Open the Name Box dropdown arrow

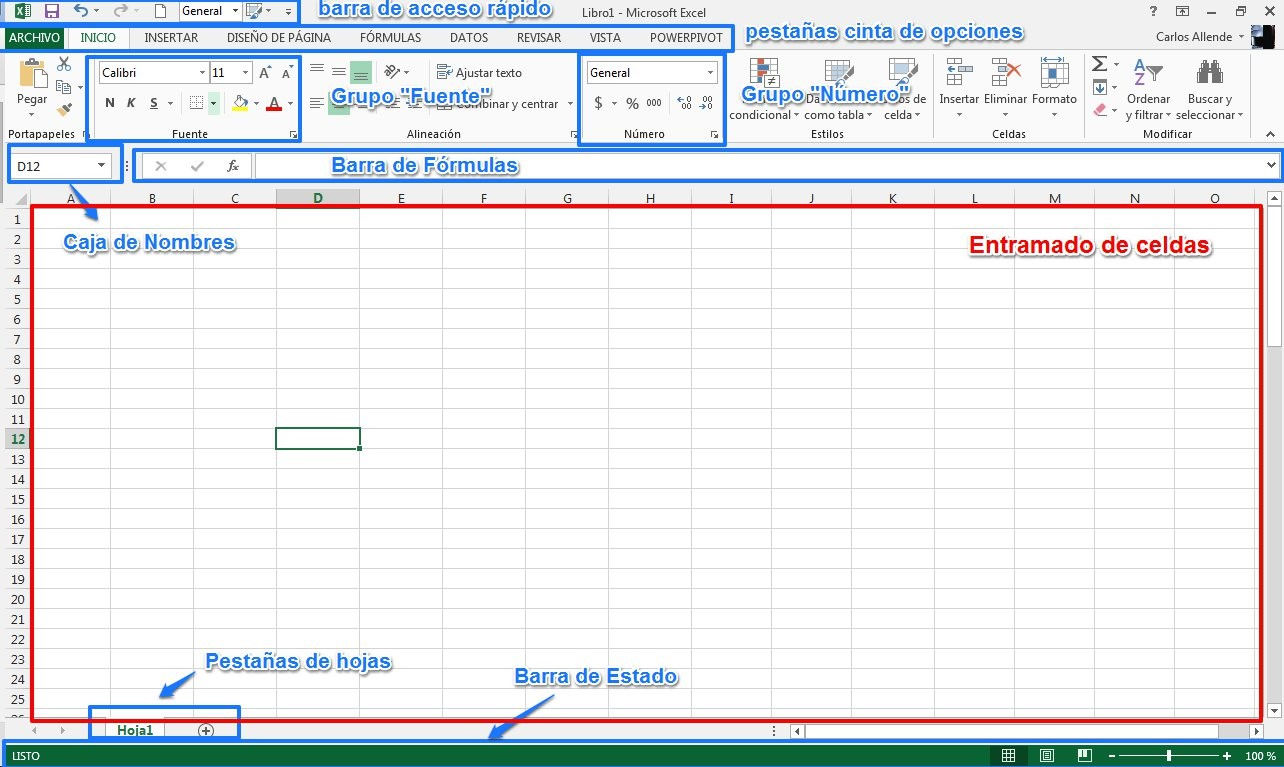(101, 165)
